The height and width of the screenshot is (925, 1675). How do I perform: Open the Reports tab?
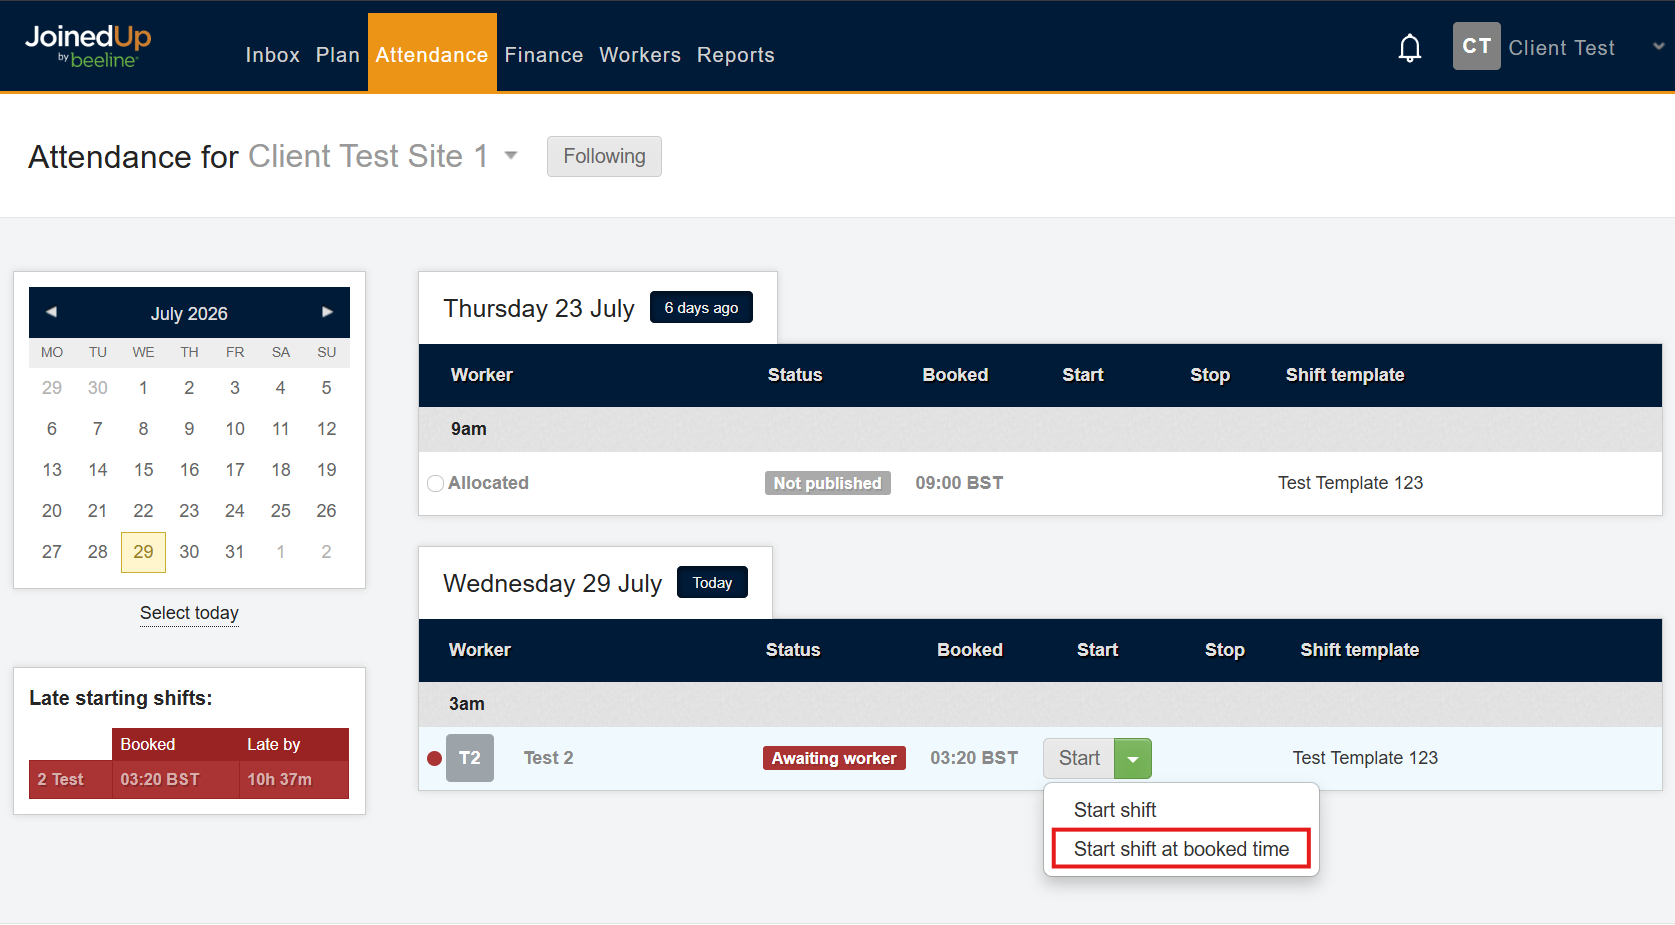[736, 55]
